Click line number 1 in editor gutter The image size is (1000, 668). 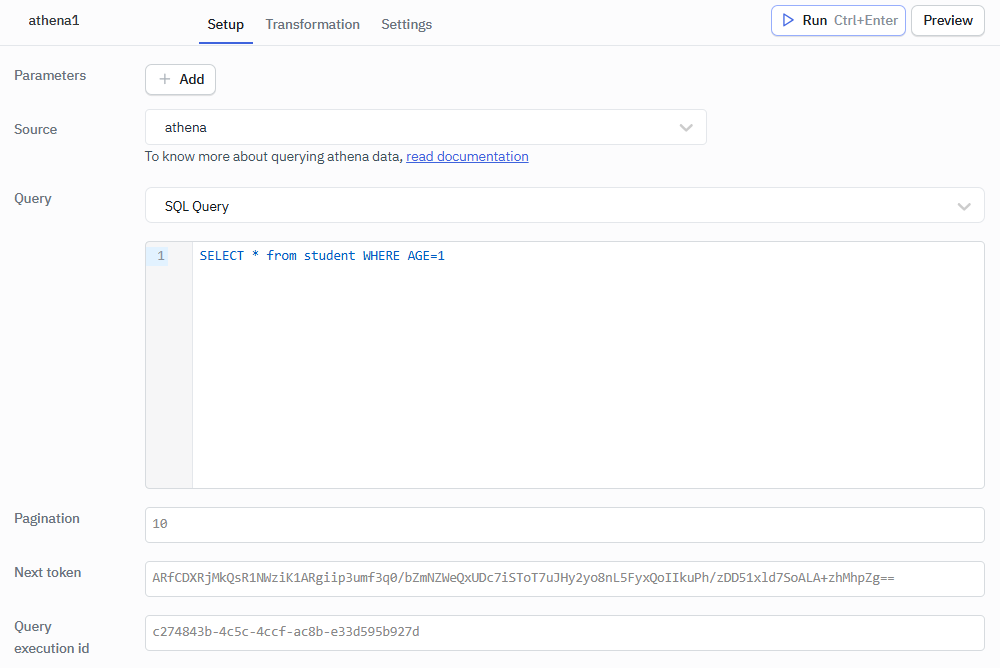coord(161,256)
